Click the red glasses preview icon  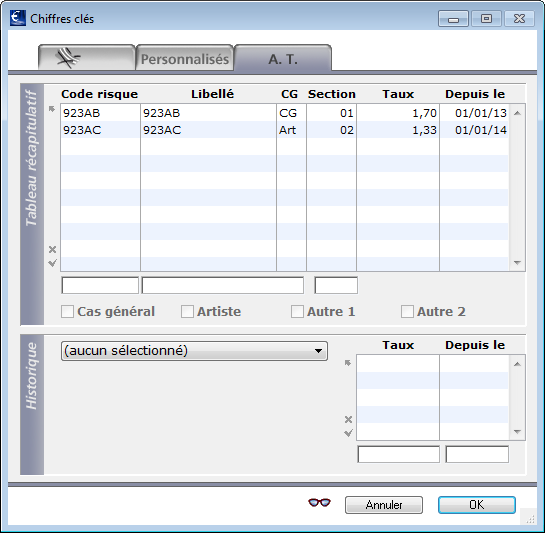(x=319, y=503)
